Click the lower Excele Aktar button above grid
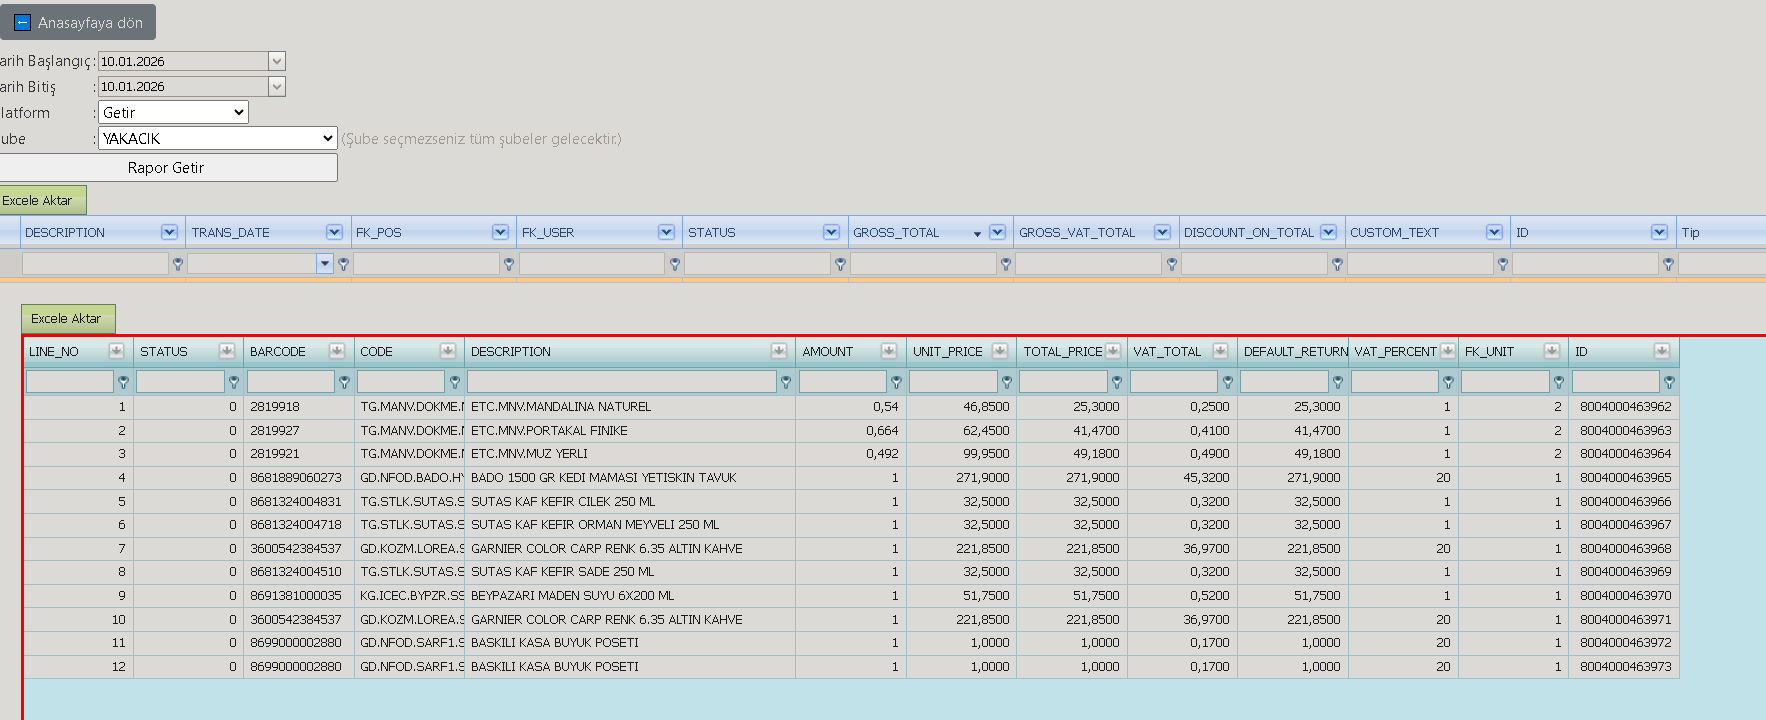Image resolution: width=1766 pixels, height=720 pixels. pyautogui.click(x=68, y=319)
